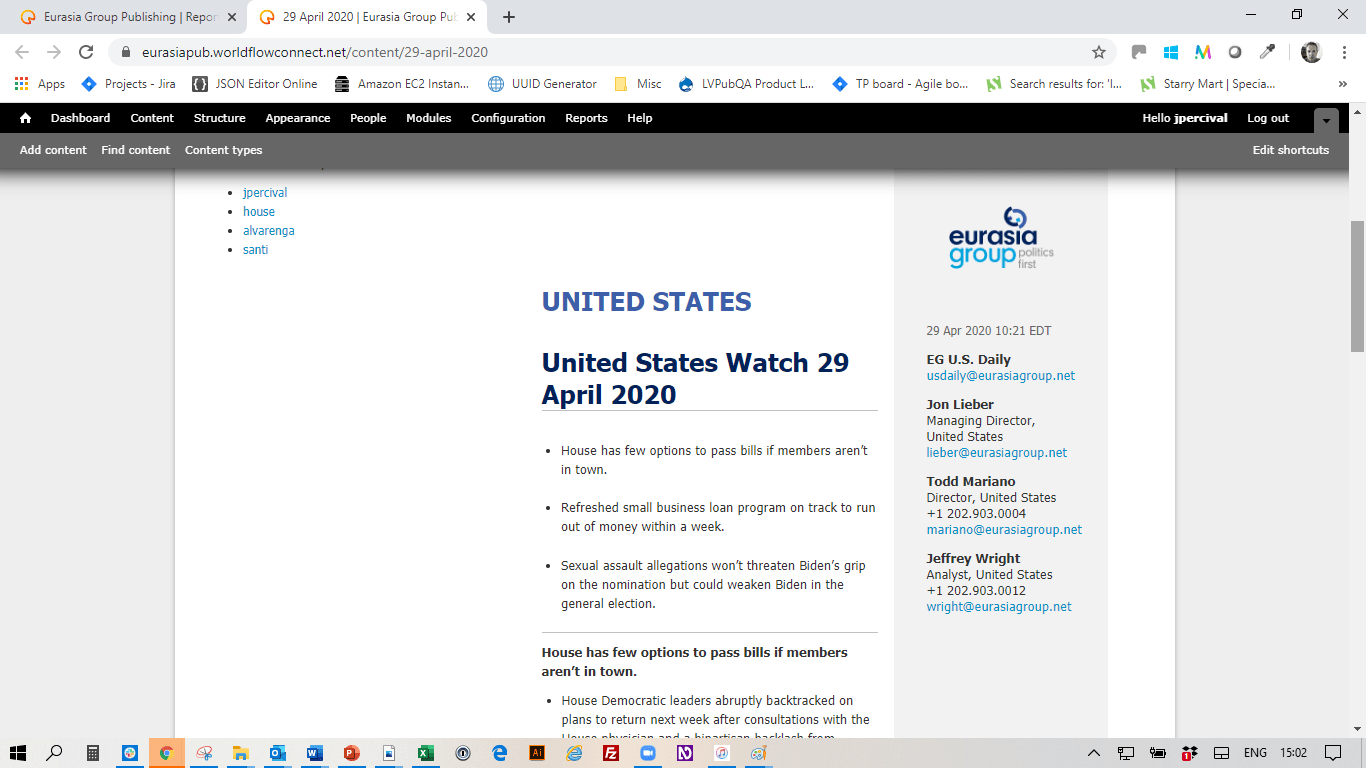Click the Windows logo extension icon
Image resolution: width=1366 pixels, height=768 pixels.
1171,52
